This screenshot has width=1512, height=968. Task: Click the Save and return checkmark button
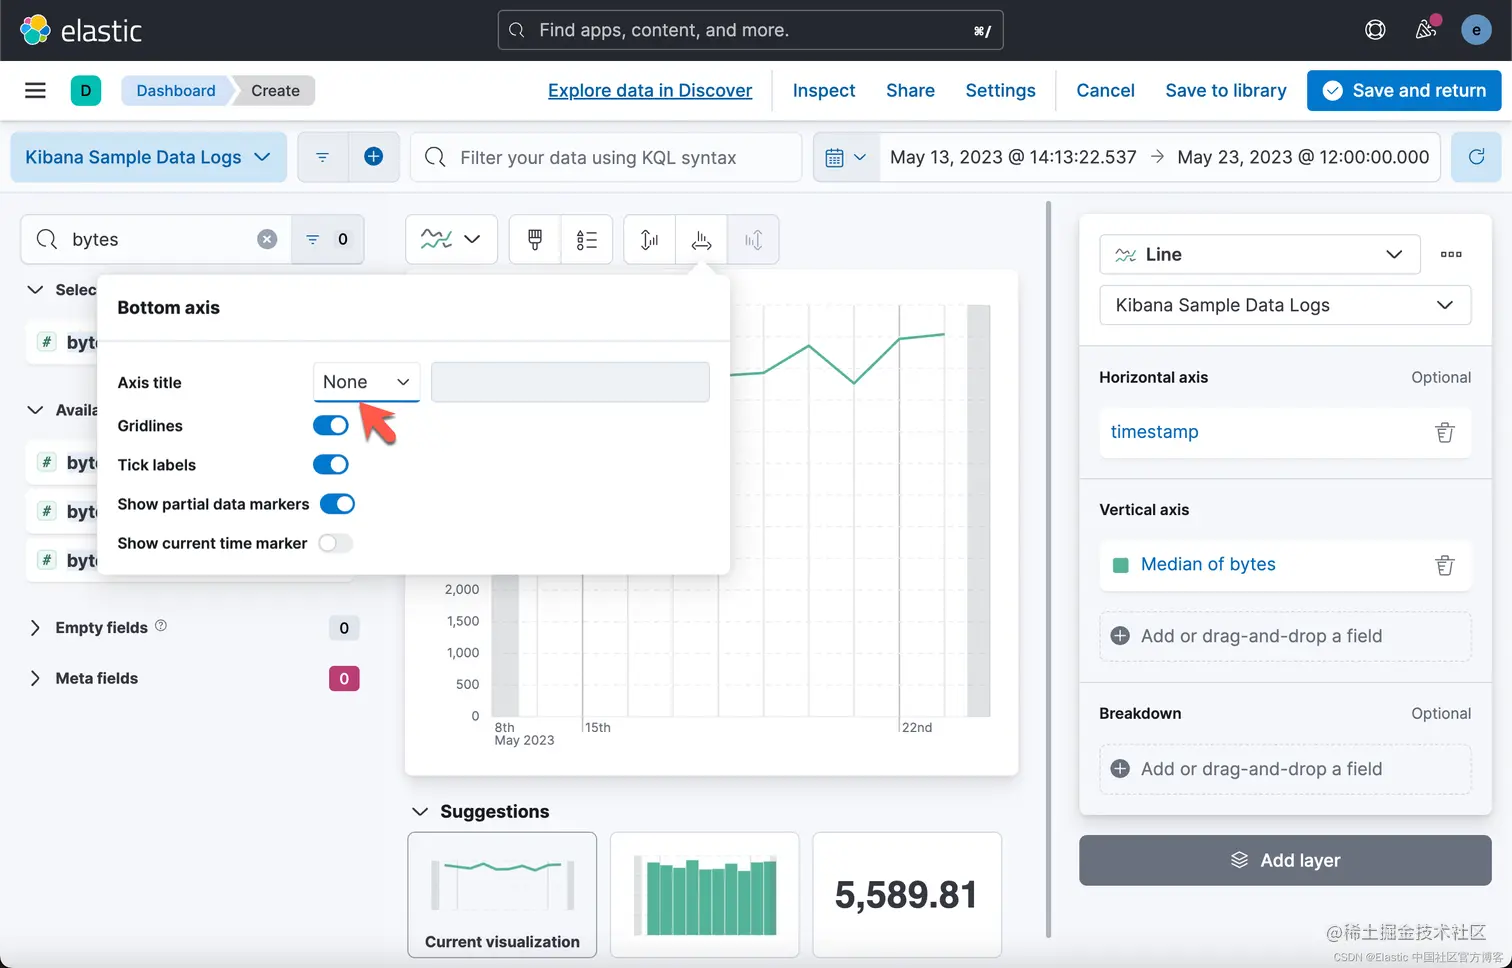tap(1404, 90)
